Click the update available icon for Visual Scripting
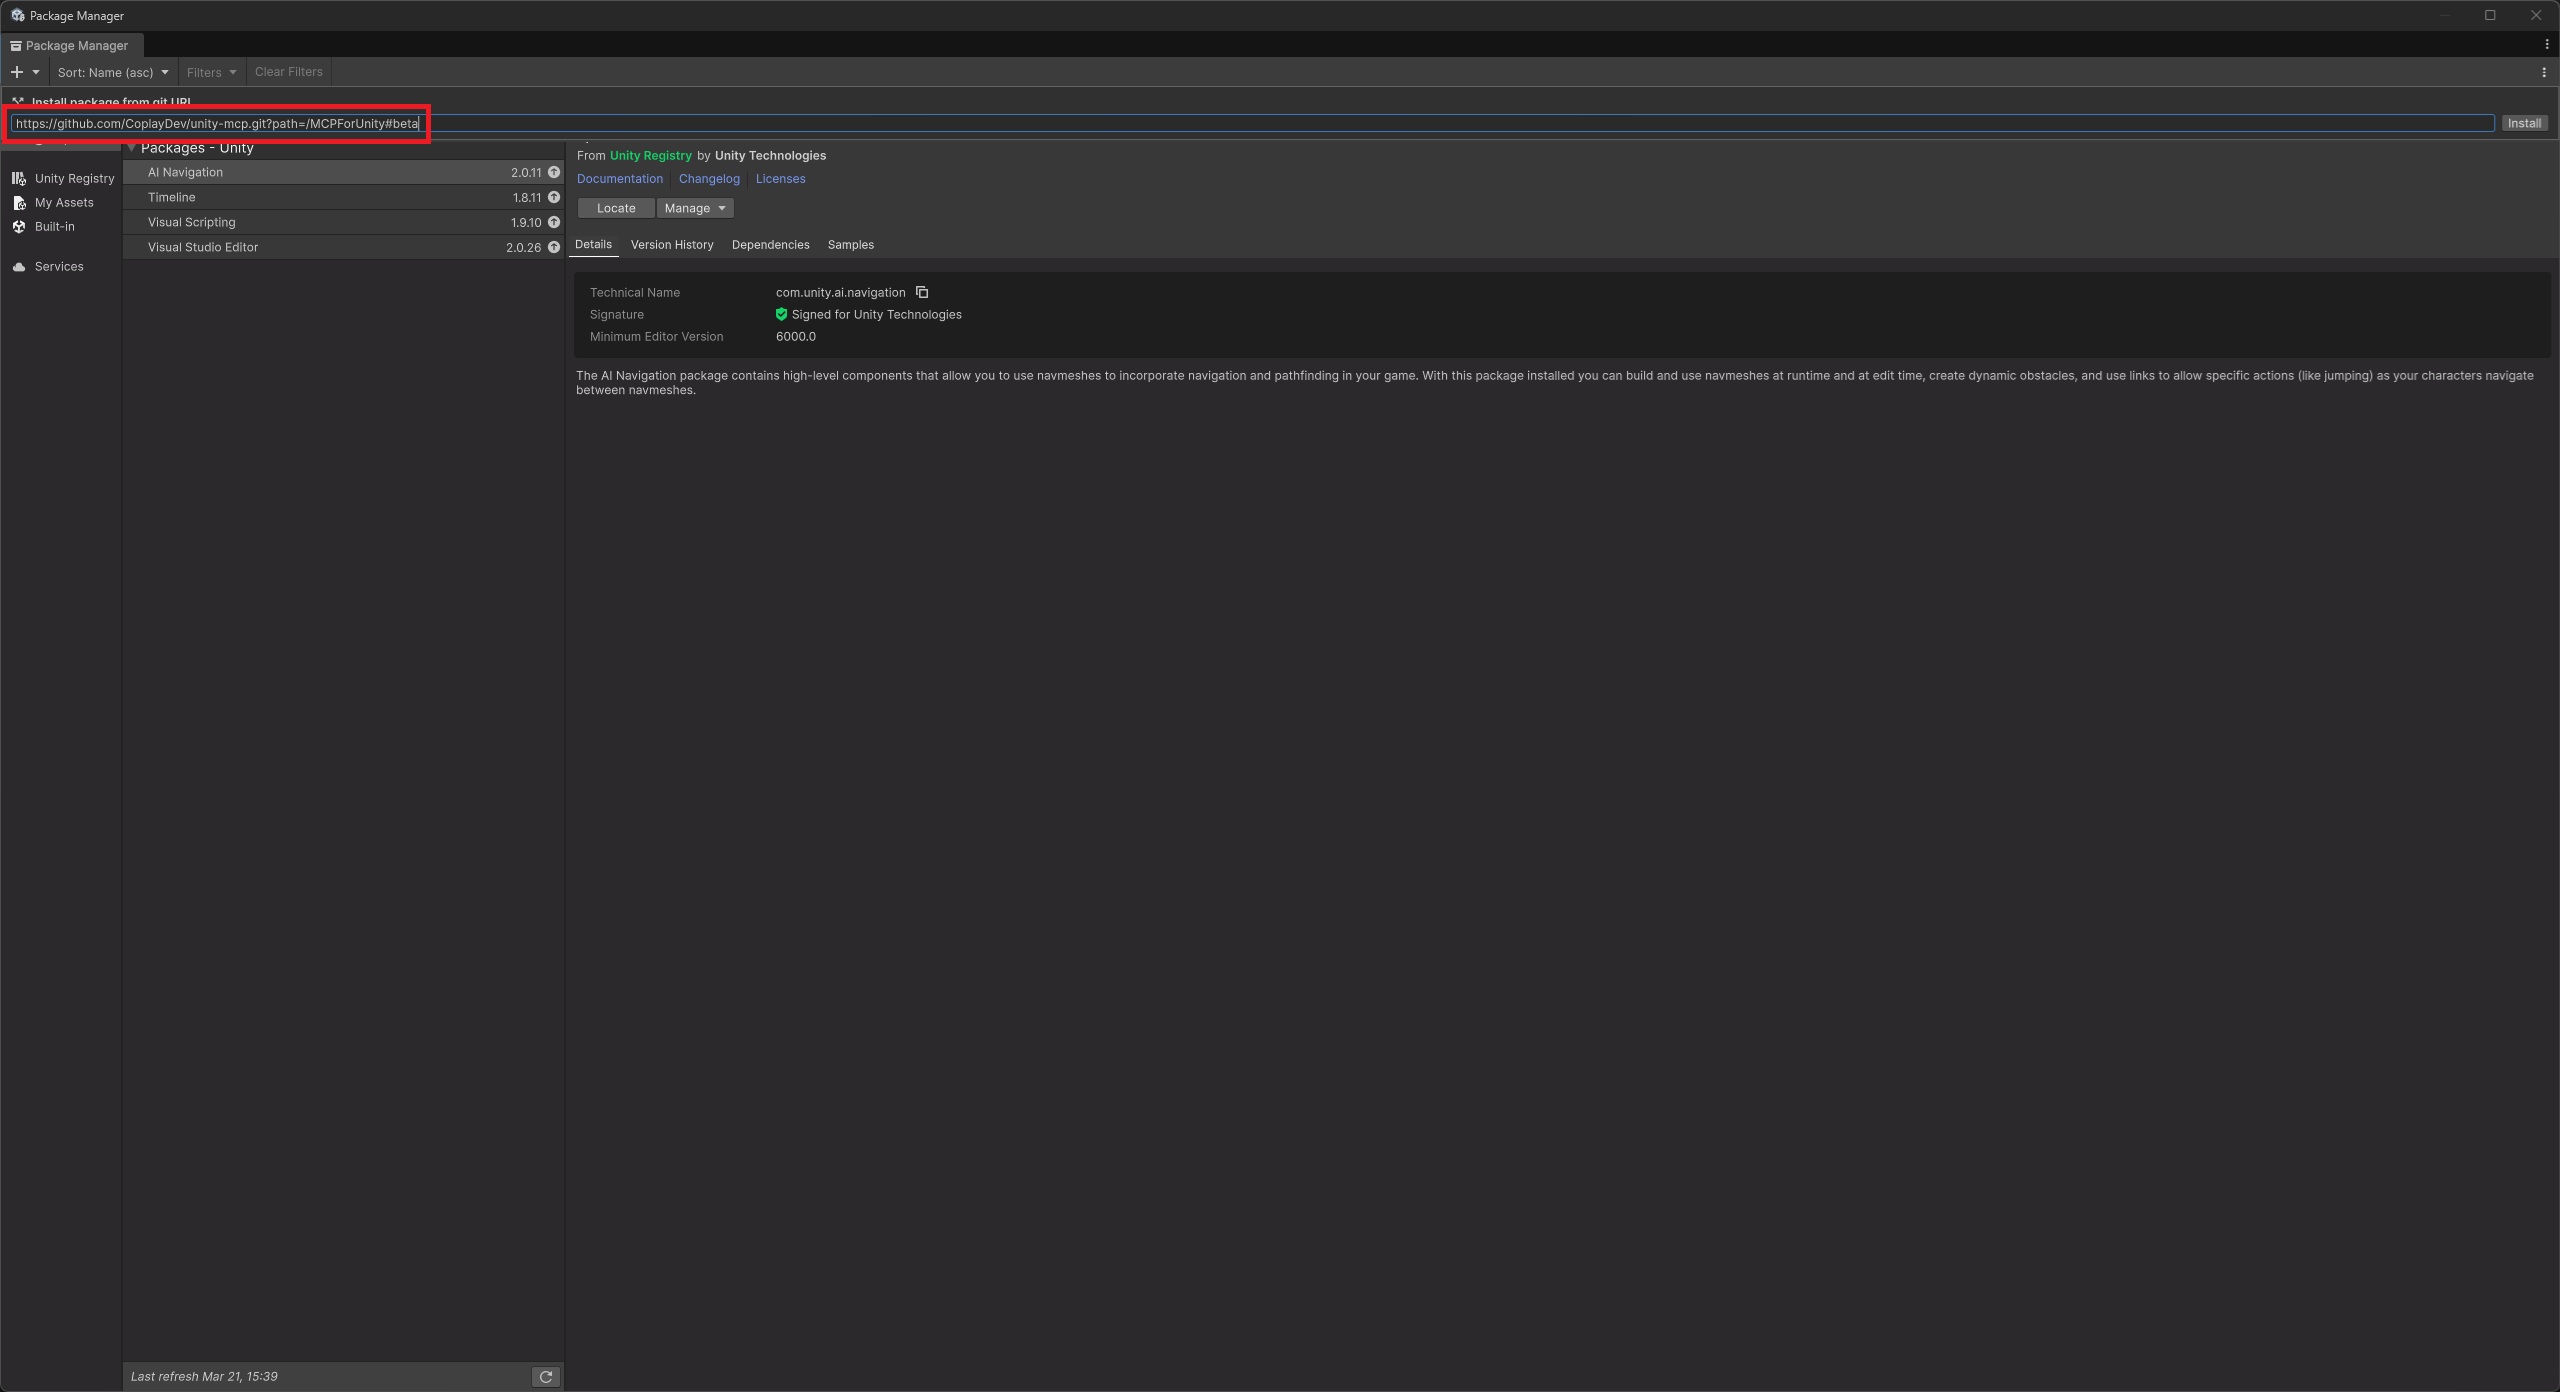Viewport: 2560px width, 1392px height. click(554, 222)
